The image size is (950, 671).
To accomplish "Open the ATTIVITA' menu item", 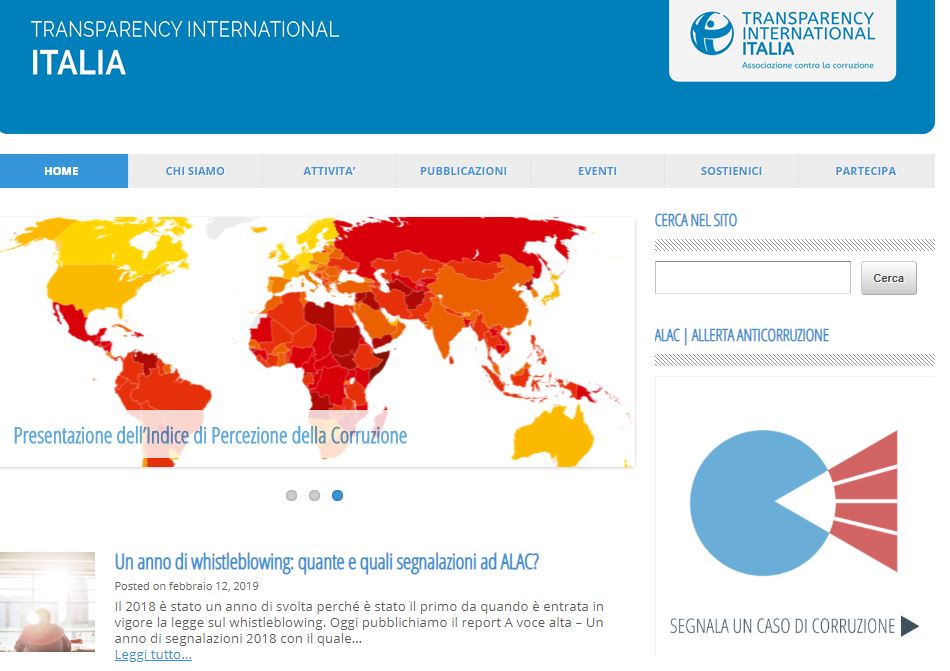I will point(329,171).
